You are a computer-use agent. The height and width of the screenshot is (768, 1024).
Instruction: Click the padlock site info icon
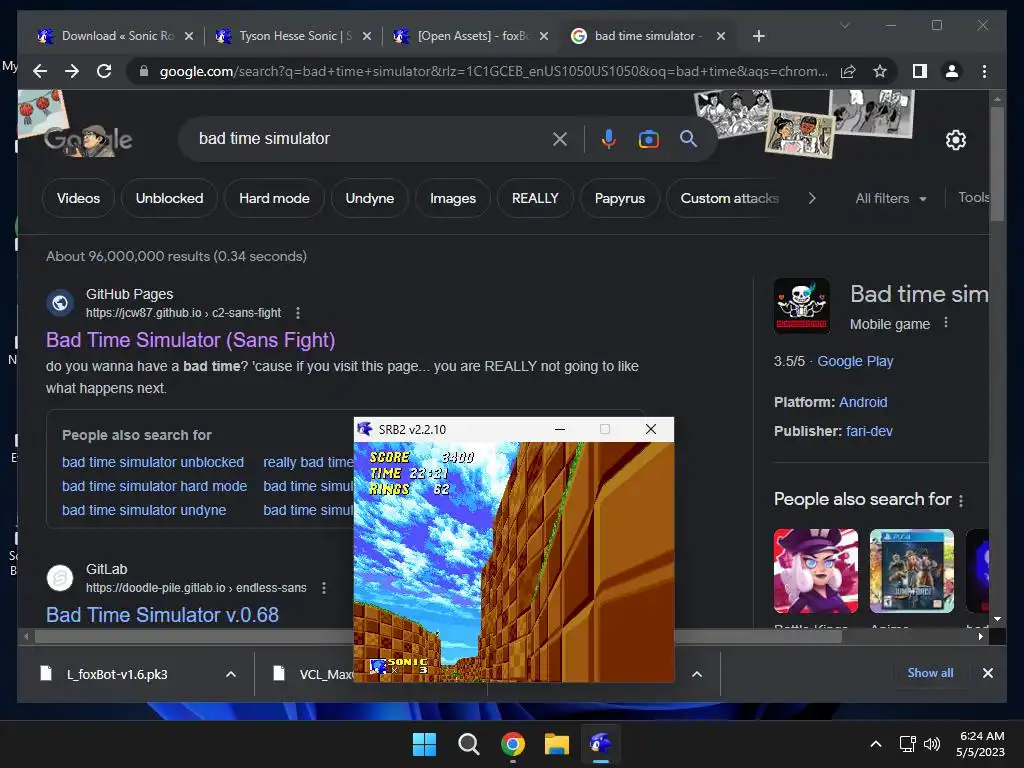click(144, 71)
